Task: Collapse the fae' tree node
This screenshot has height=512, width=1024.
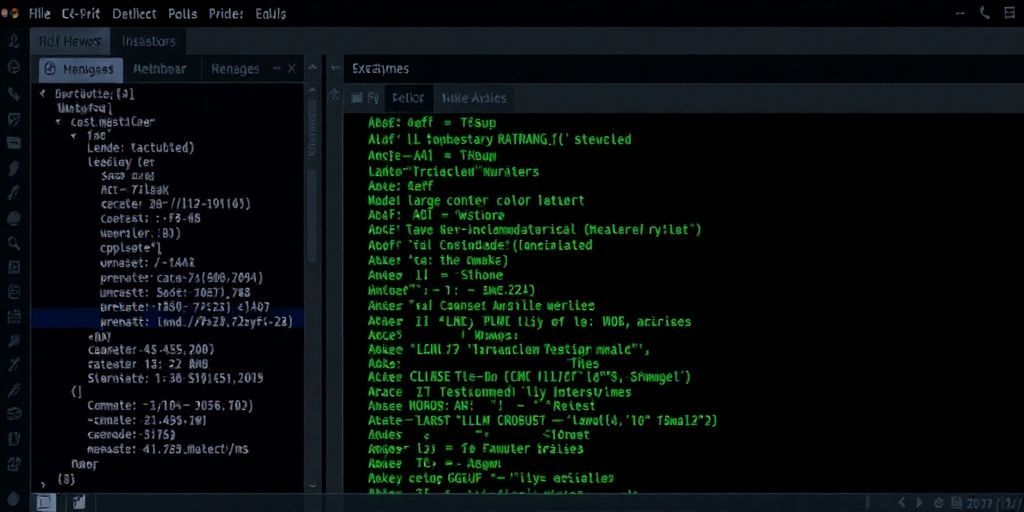Action: pos(73,136)
